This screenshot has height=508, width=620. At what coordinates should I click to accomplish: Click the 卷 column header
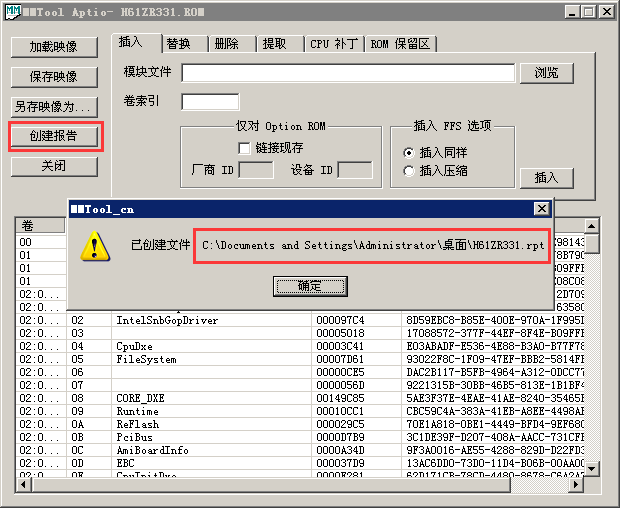click(41, 225)
